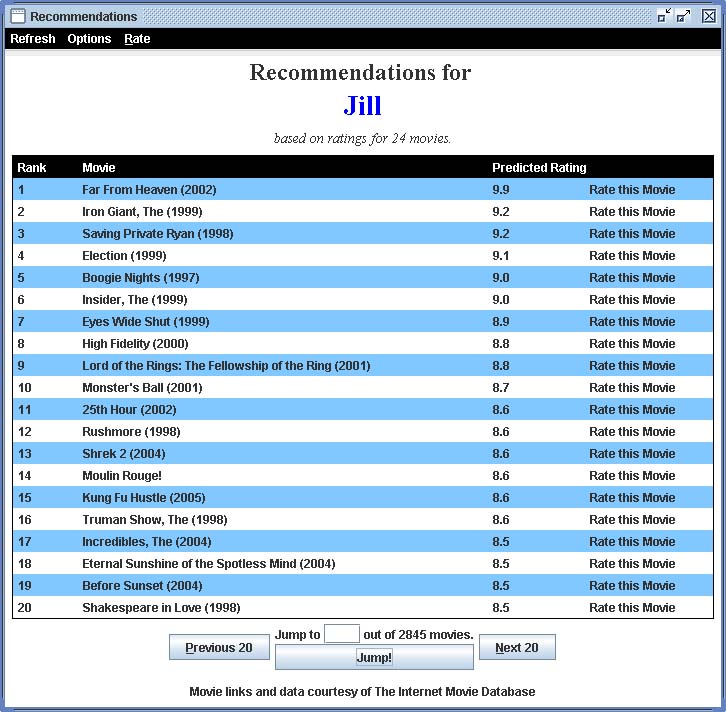The width and height of the screenshot is (726, 712).
Task: Click Rate this Movie for Insider, The
Action: [632, 300]
